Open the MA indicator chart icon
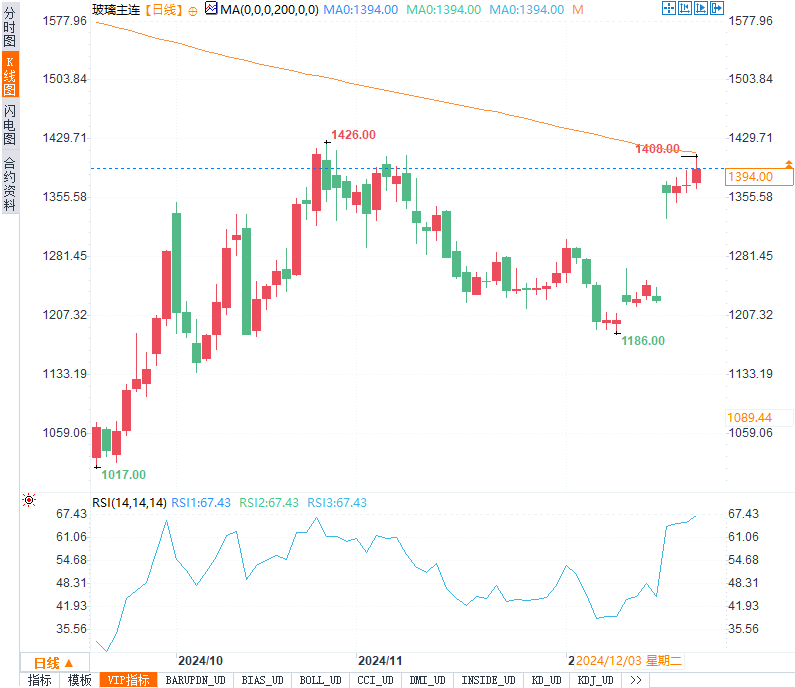This screenshot has height=688, width=795. coord(211,8)
